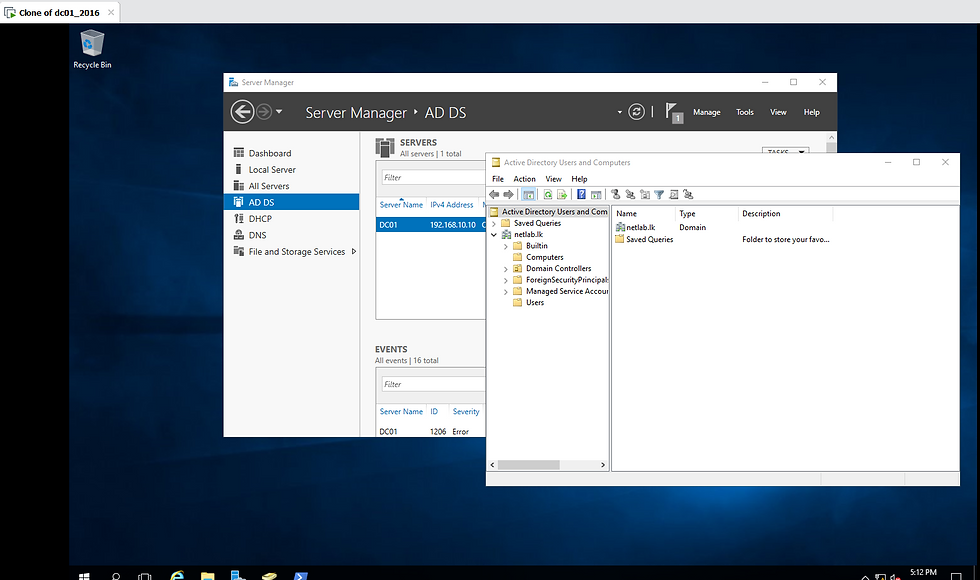Click the Find Objects toolbar icon

click(x=674, y=194)
